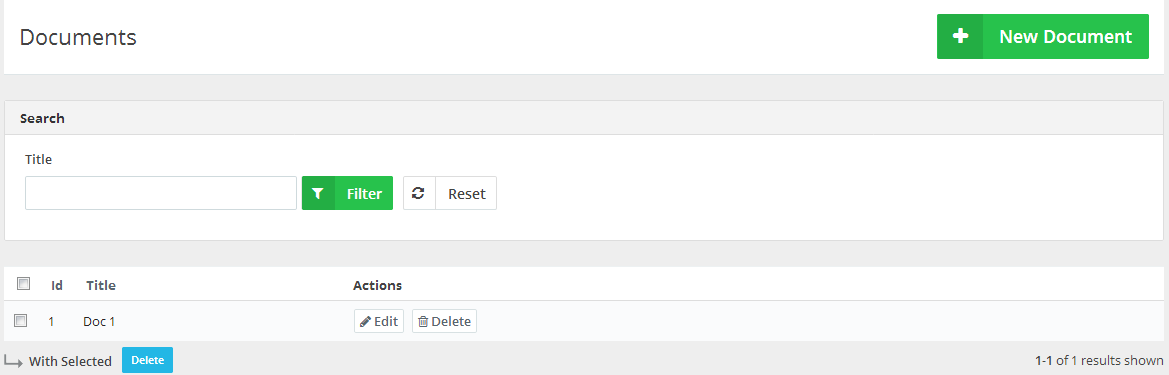Focus the Title search input field
The width and height of the screenshot is (1169, 375).
(161, 193)
